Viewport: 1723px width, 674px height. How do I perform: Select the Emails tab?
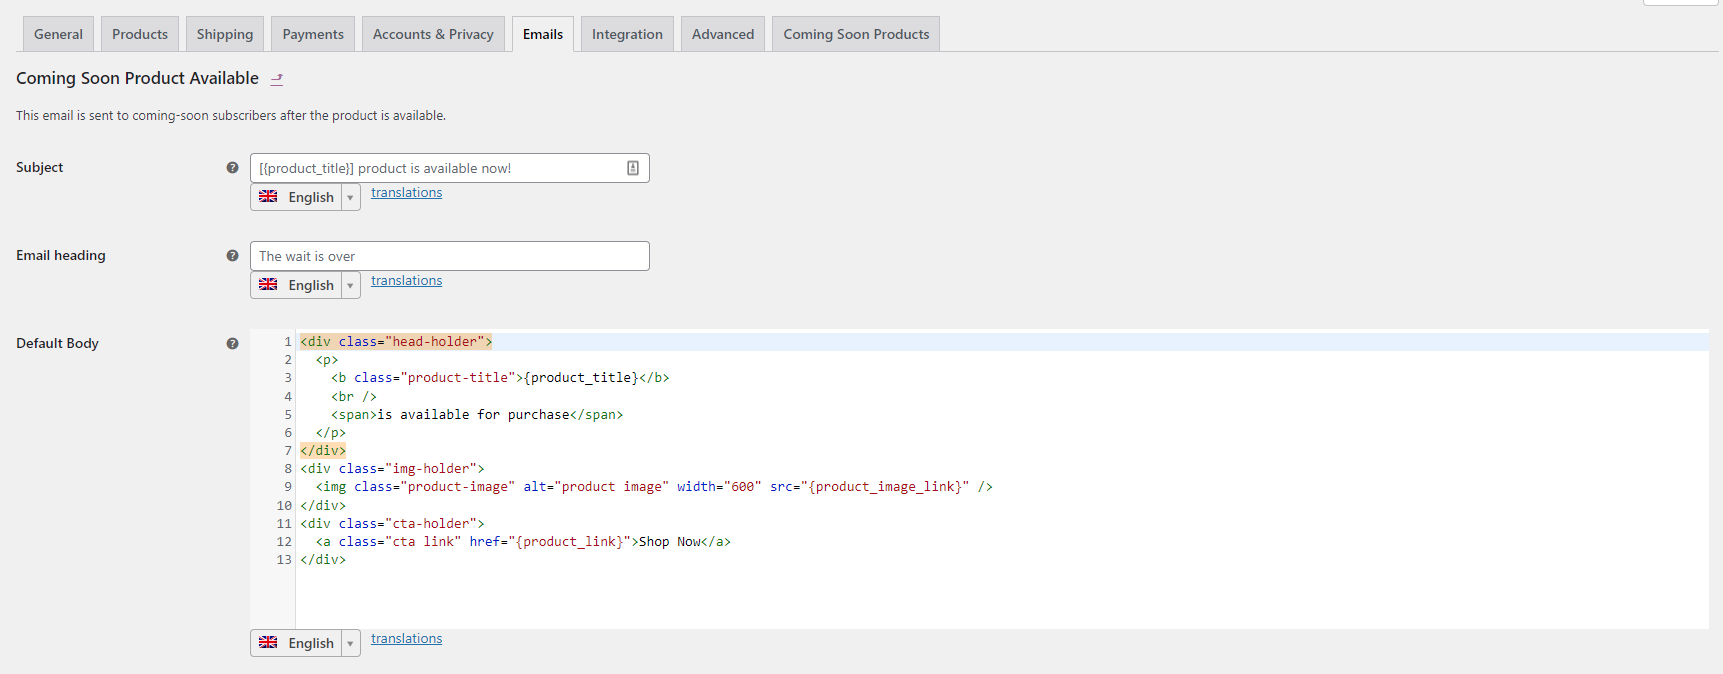(543, 34)
